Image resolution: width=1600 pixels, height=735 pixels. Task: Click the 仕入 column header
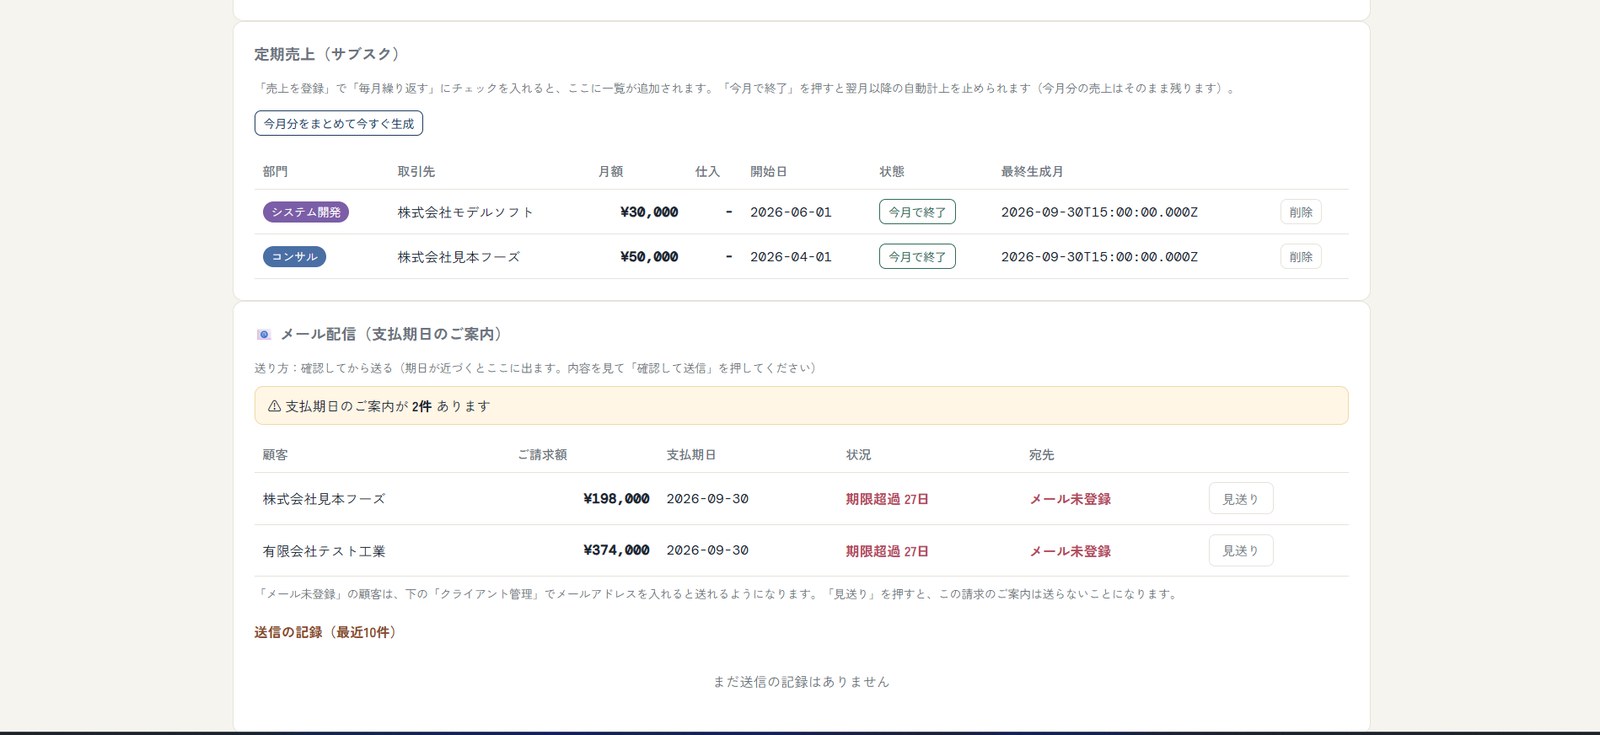point(707,172)
